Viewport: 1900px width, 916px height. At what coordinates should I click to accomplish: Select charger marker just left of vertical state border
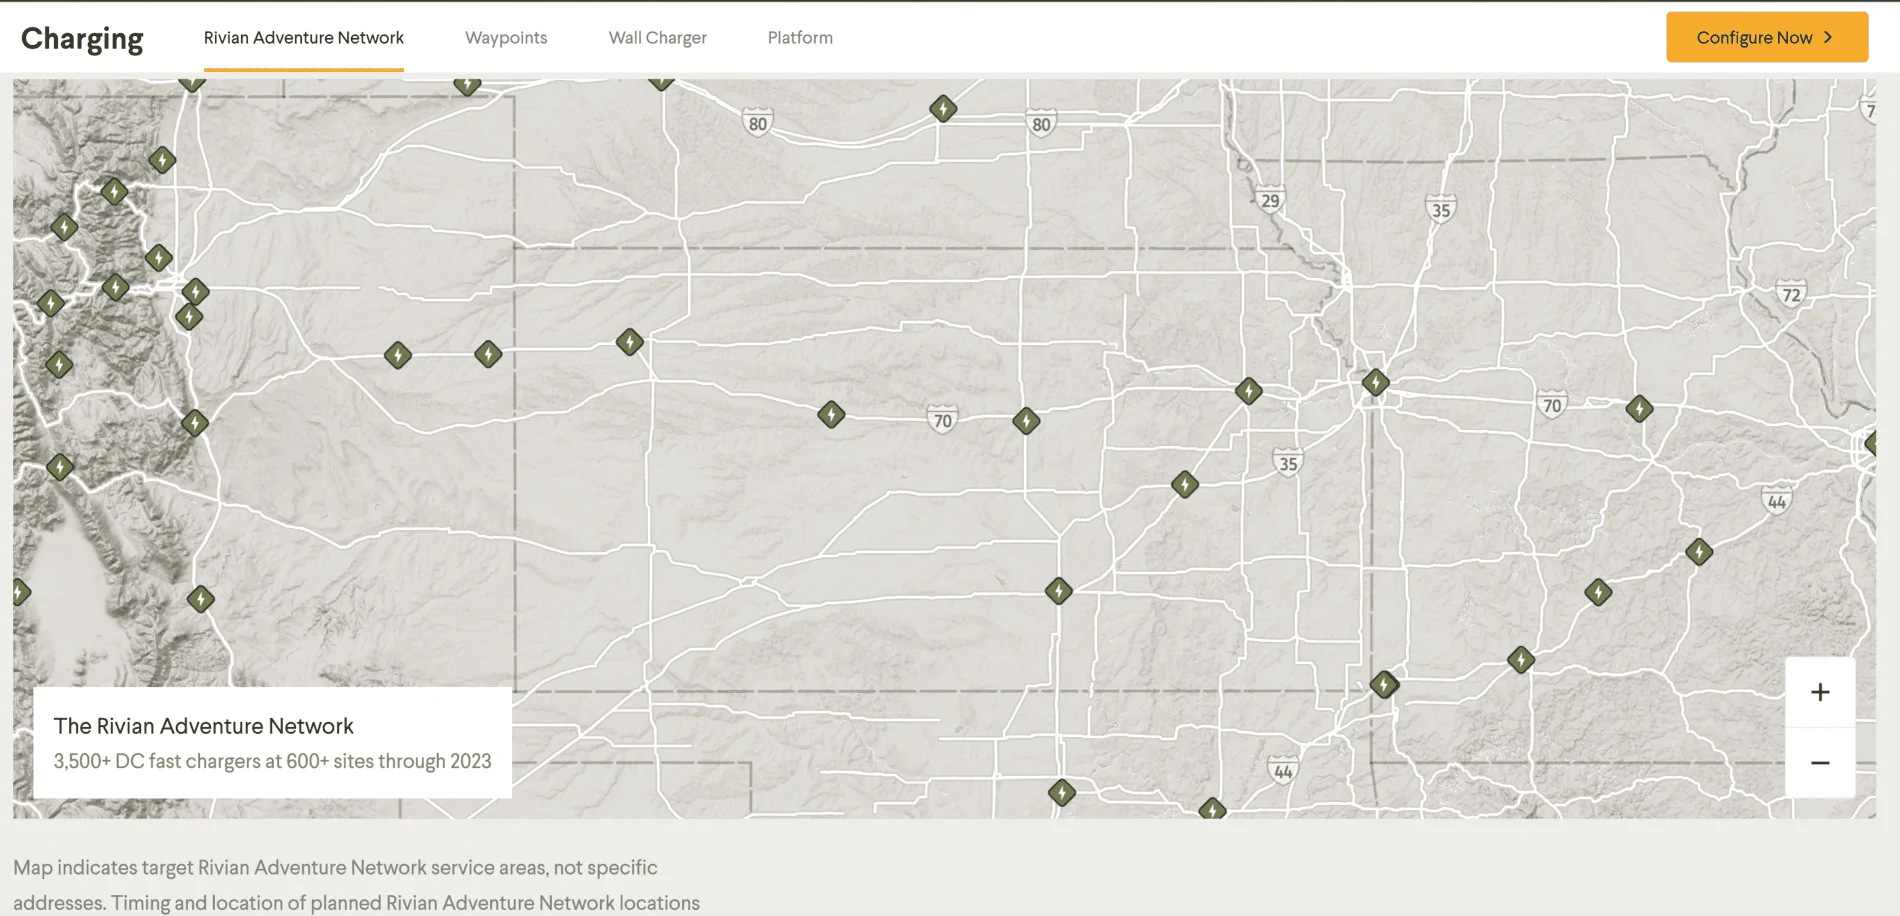[x=488, y=354]
